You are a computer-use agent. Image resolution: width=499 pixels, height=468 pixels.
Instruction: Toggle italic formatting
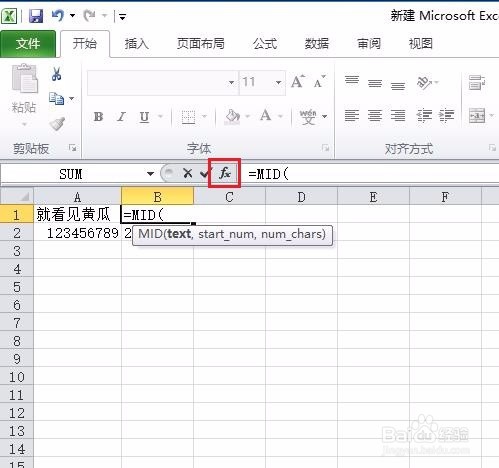pos(121,117)
